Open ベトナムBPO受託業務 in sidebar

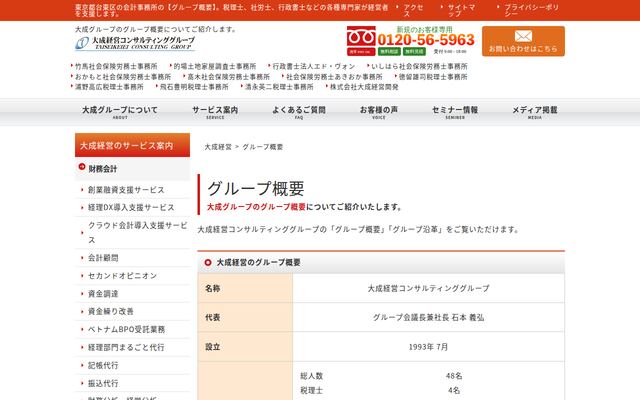127,329
